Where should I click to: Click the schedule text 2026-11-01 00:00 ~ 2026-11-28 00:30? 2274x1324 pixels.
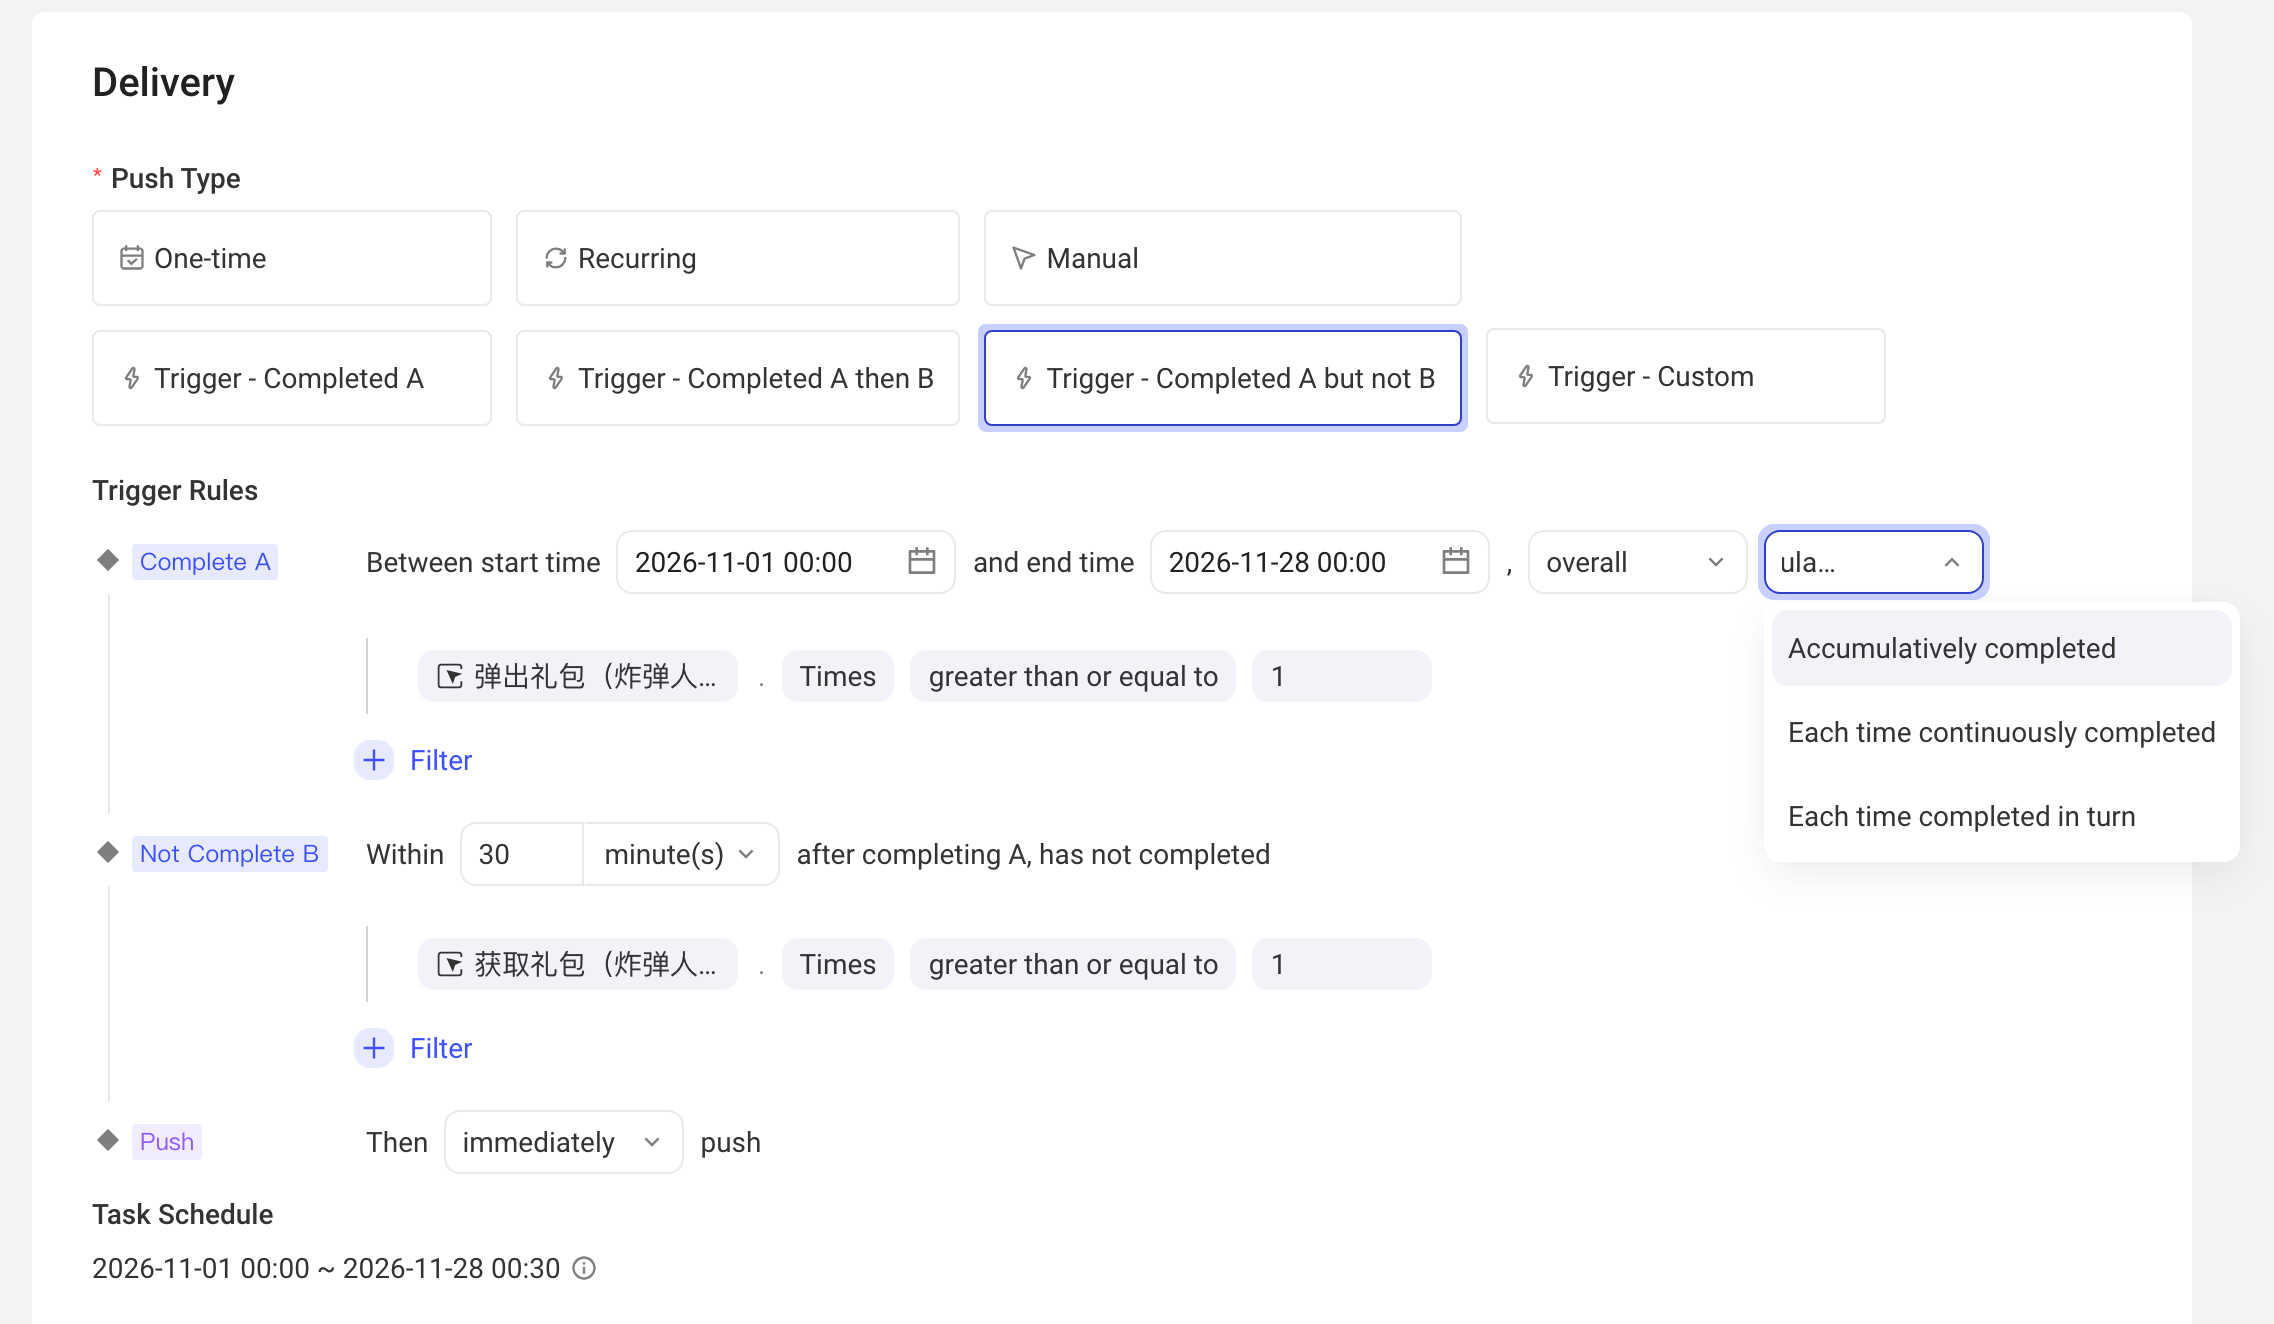coord(326,1268)
